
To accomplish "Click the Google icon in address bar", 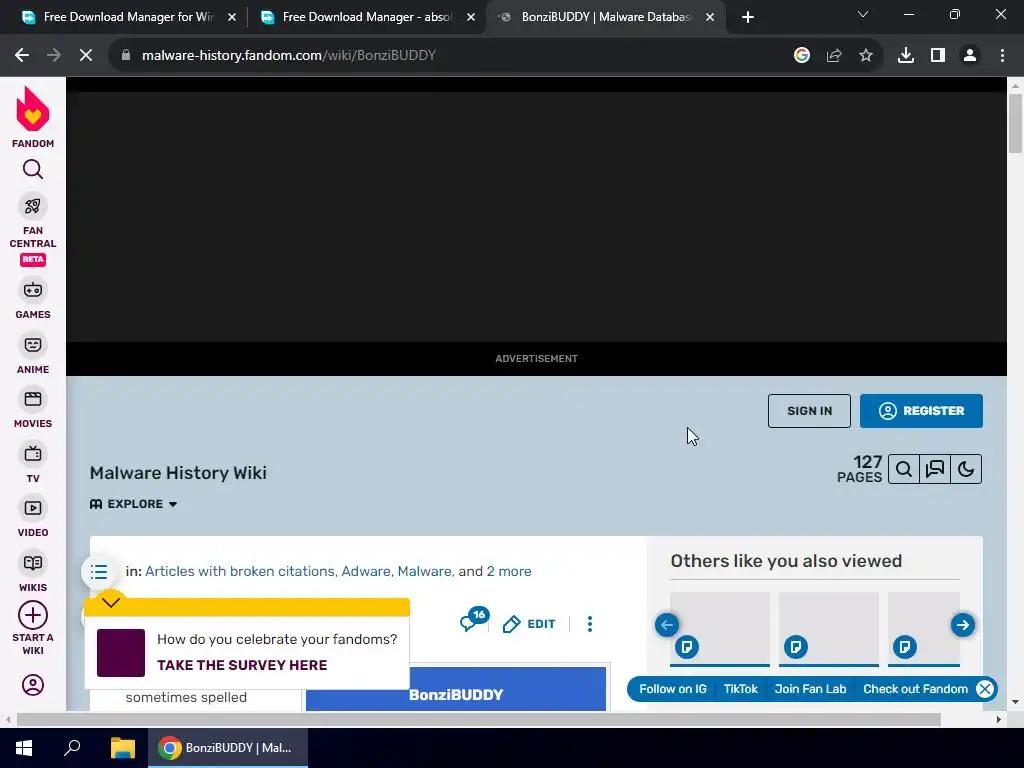I will coord(802,56).
